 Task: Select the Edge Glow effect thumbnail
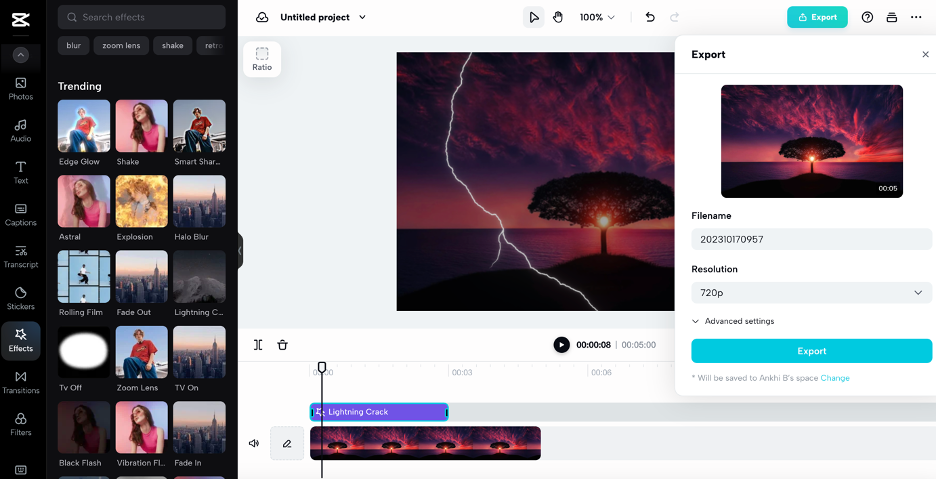[84, 126]
